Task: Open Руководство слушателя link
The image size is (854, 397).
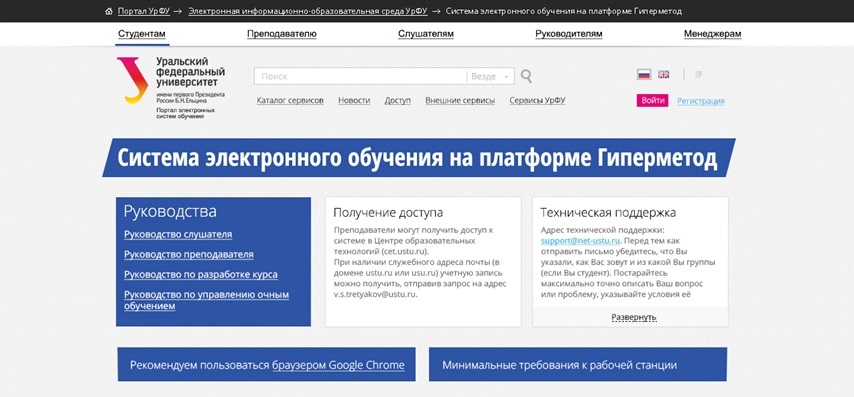Action: (x=178, y=234)
